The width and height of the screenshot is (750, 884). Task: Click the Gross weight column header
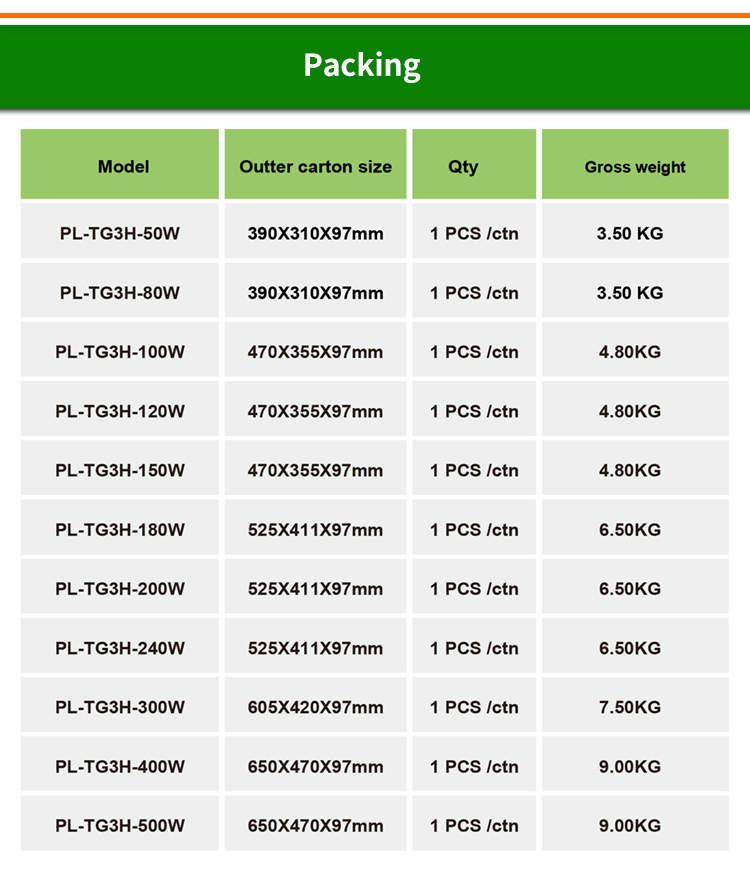635,164
